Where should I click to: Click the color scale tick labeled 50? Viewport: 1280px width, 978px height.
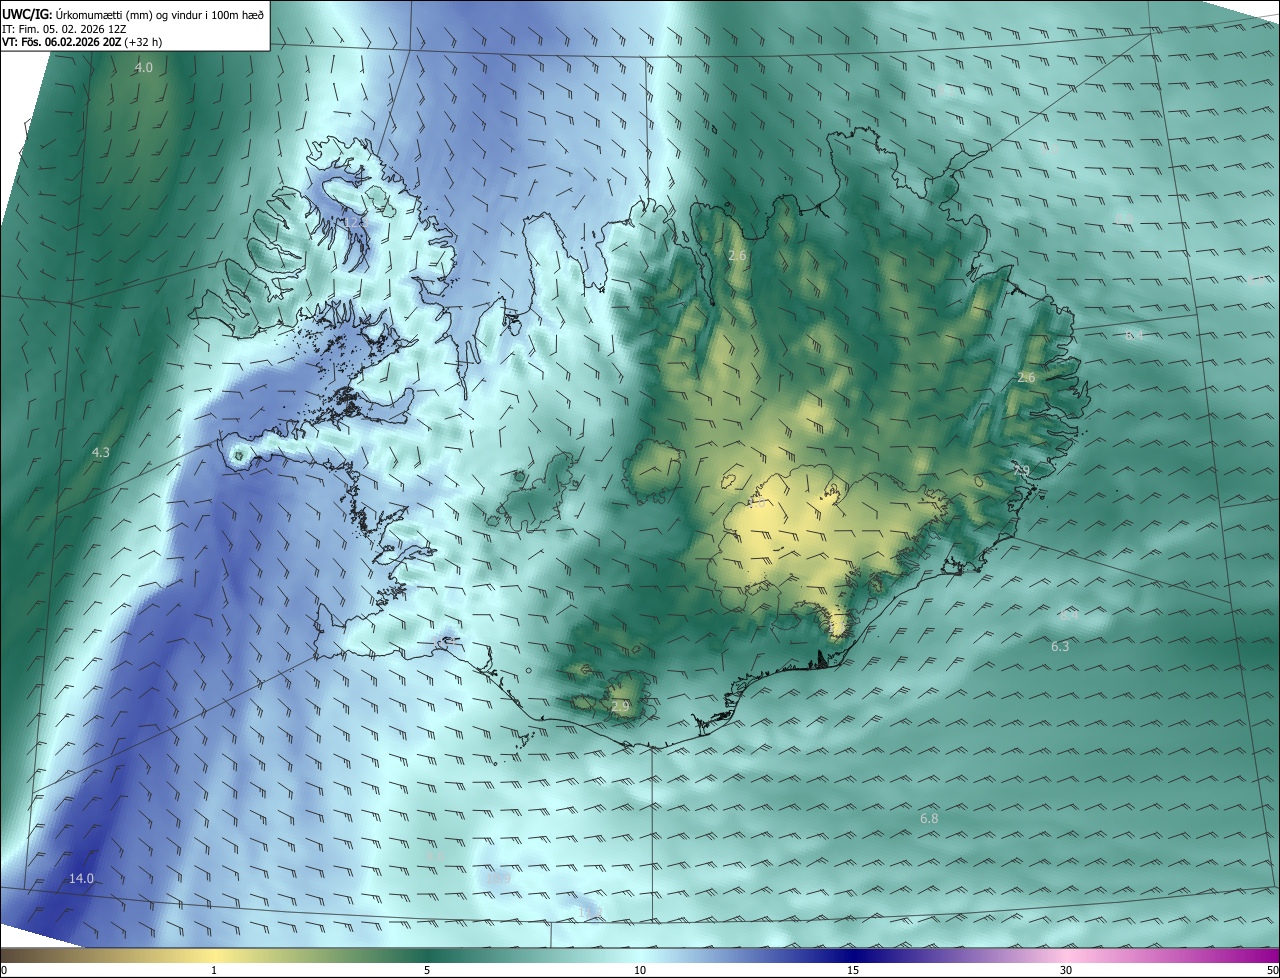(x=1272, y=970)
